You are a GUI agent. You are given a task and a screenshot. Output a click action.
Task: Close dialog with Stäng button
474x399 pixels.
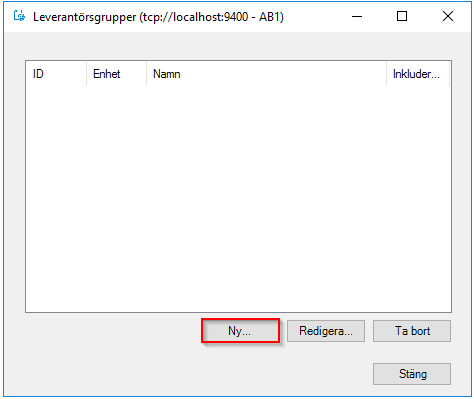tap(412, 374)
